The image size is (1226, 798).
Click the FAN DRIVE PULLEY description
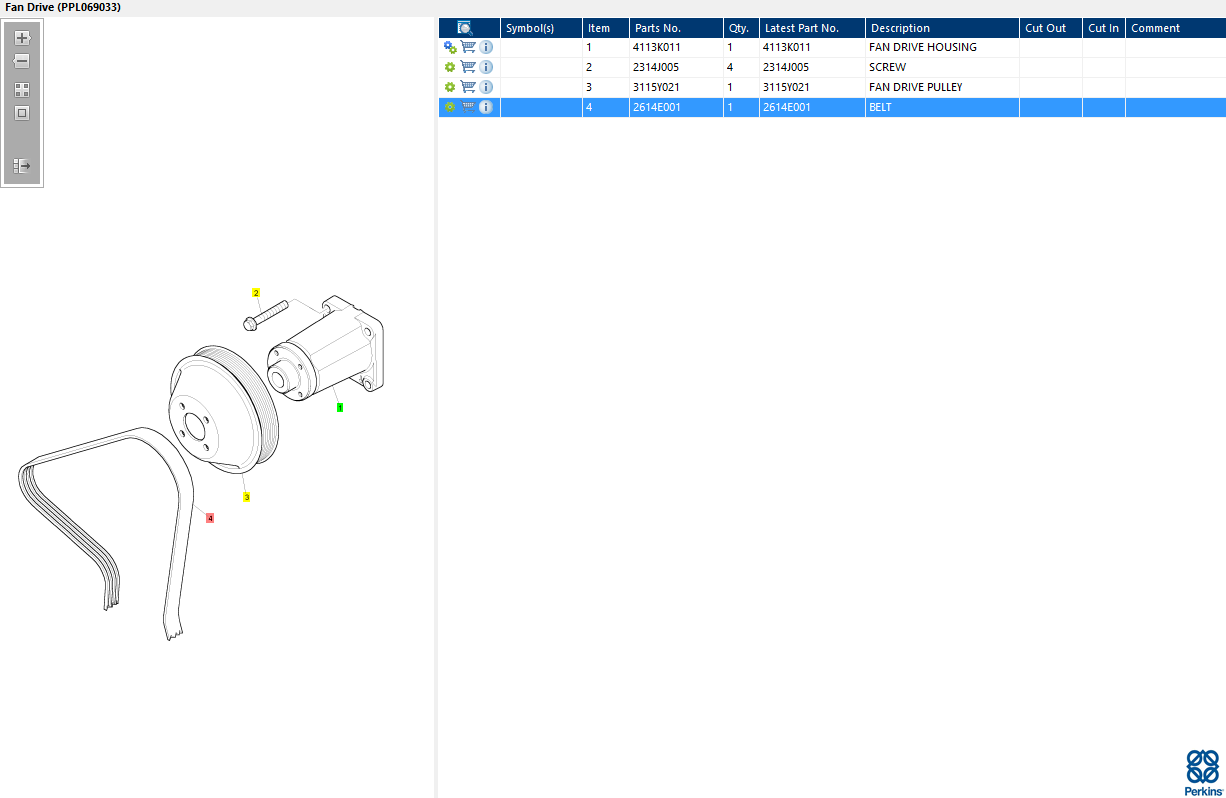pyautogui.click(x=916, y=87)
